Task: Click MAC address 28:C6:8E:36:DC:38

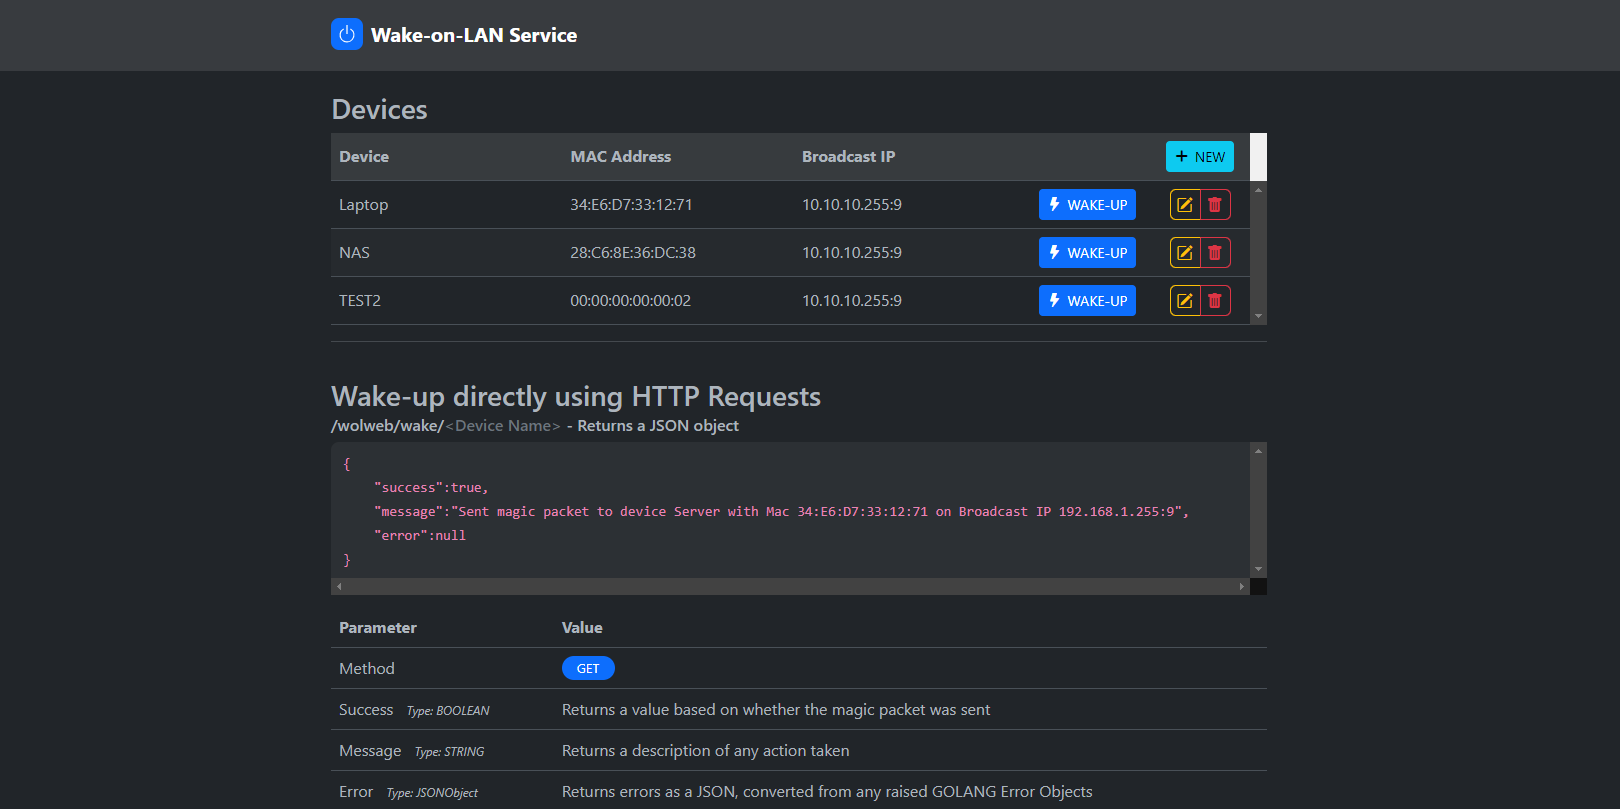Action: (633, 253)
